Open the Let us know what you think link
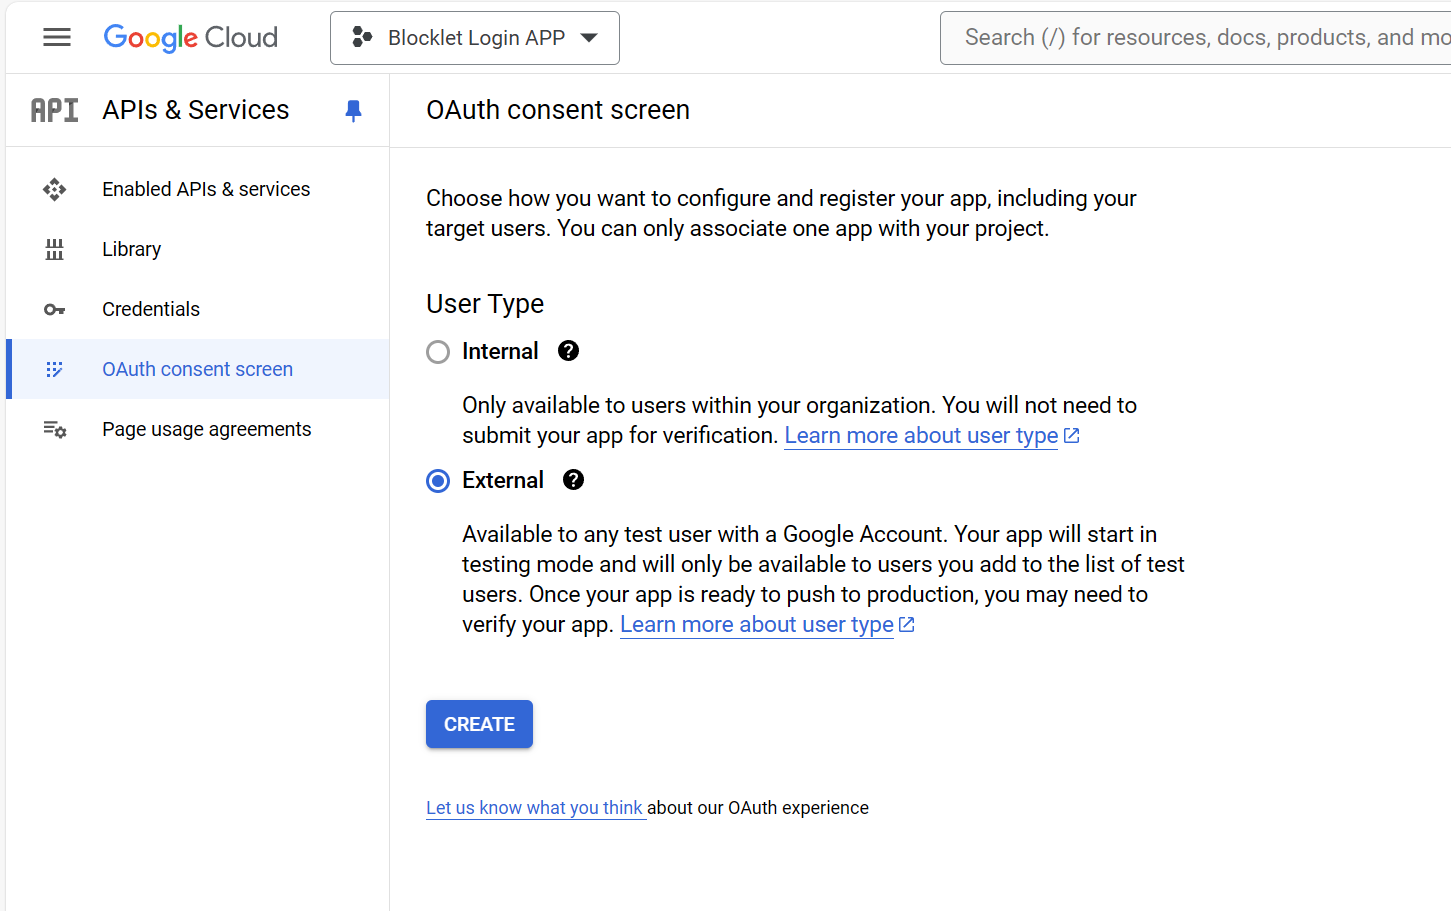Screen dimensions: 1451x911 click(535, 808)
